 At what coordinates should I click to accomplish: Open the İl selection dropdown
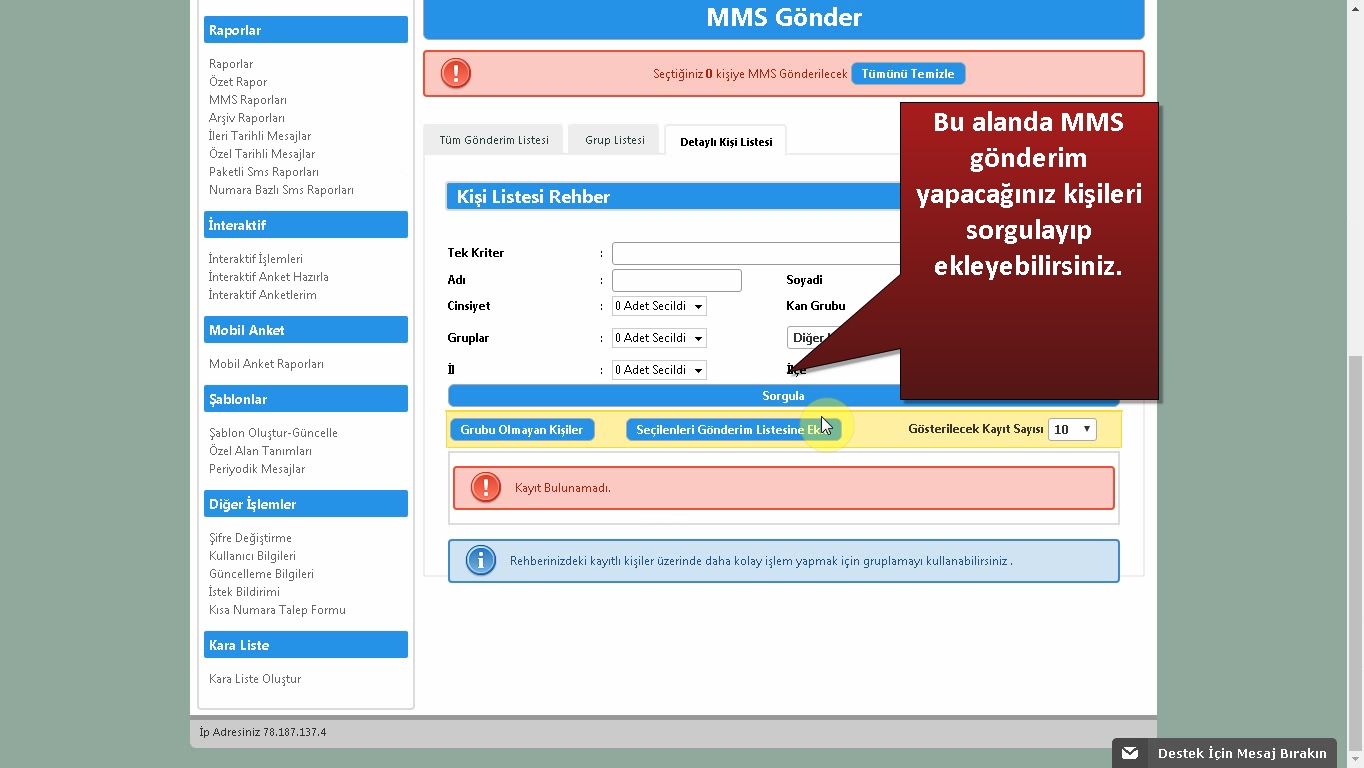click(x=659, y=370)
